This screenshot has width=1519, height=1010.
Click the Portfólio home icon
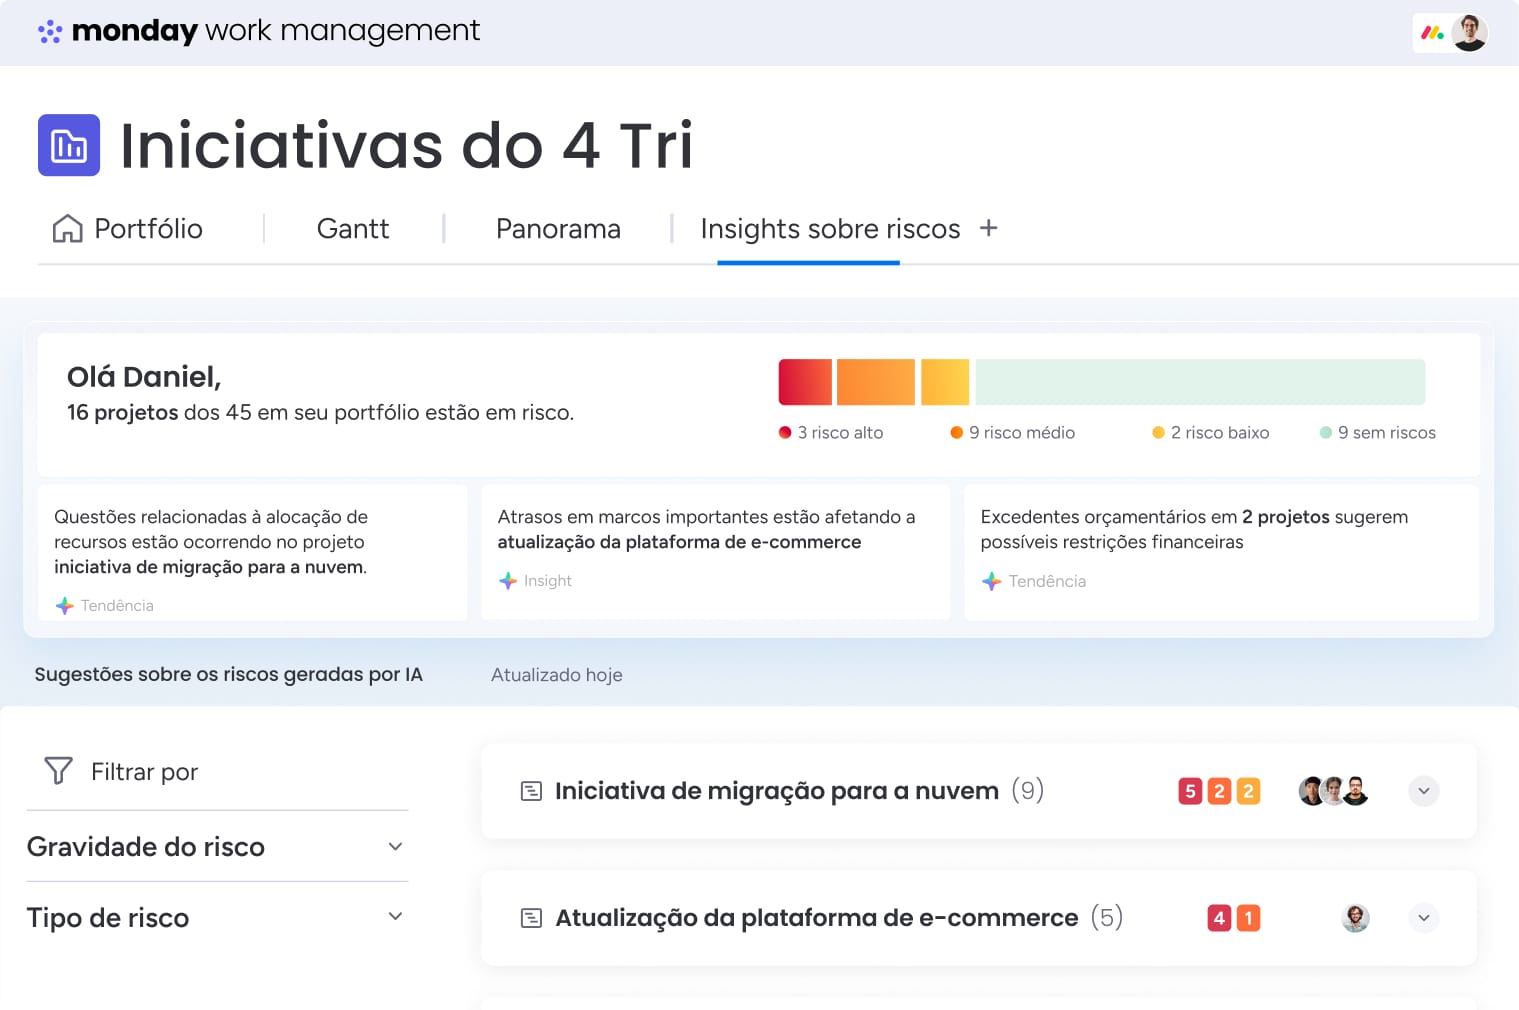pos(67,229)
